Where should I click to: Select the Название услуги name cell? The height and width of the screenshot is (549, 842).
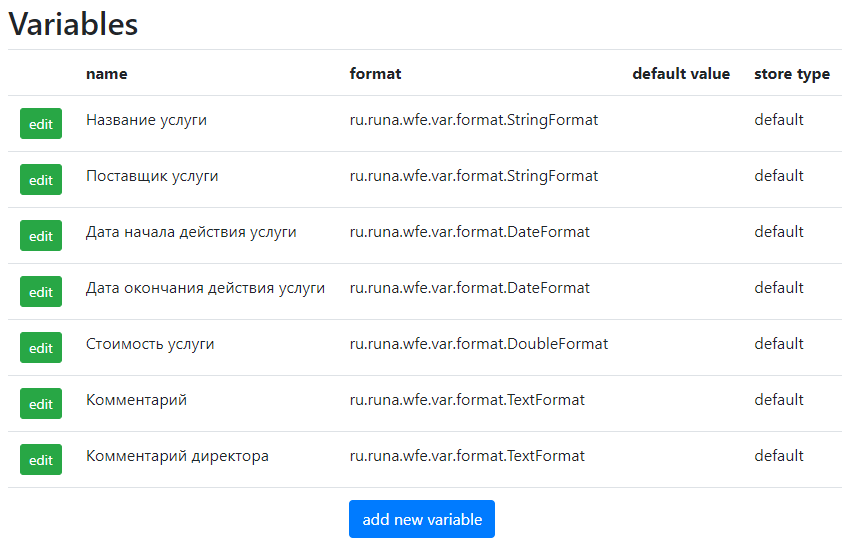(146, 120)
